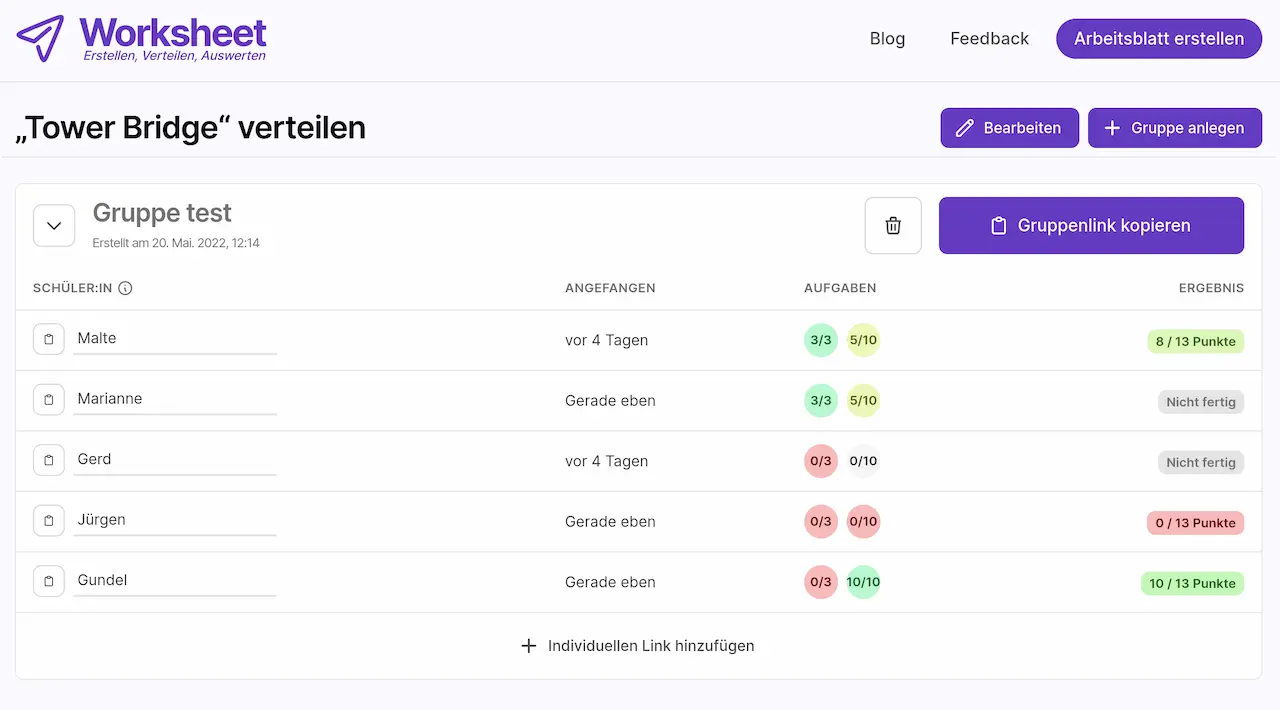Screen dimensions: 1280x710
Task: Click Marianne's green 3/3 task badge
Action: click(x=821, y=401)
